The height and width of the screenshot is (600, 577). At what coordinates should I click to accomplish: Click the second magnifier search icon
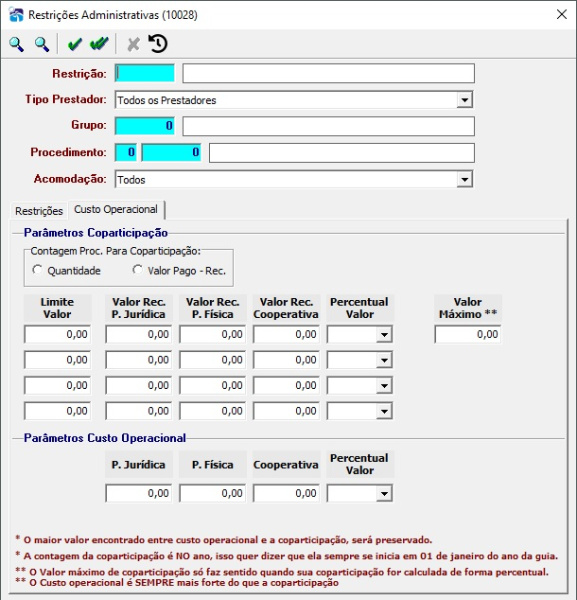pos(42,44)
